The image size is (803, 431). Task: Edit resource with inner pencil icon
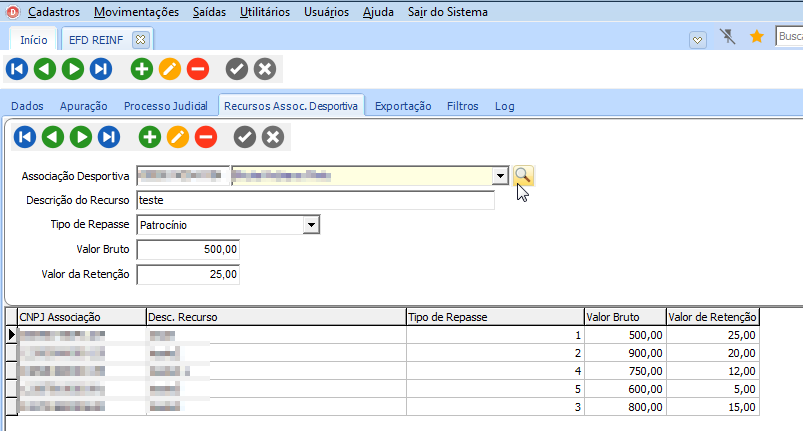178,137
